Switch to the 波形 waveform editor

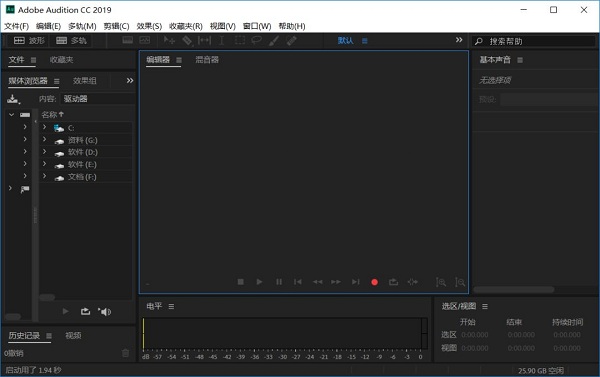coord(29,41)
